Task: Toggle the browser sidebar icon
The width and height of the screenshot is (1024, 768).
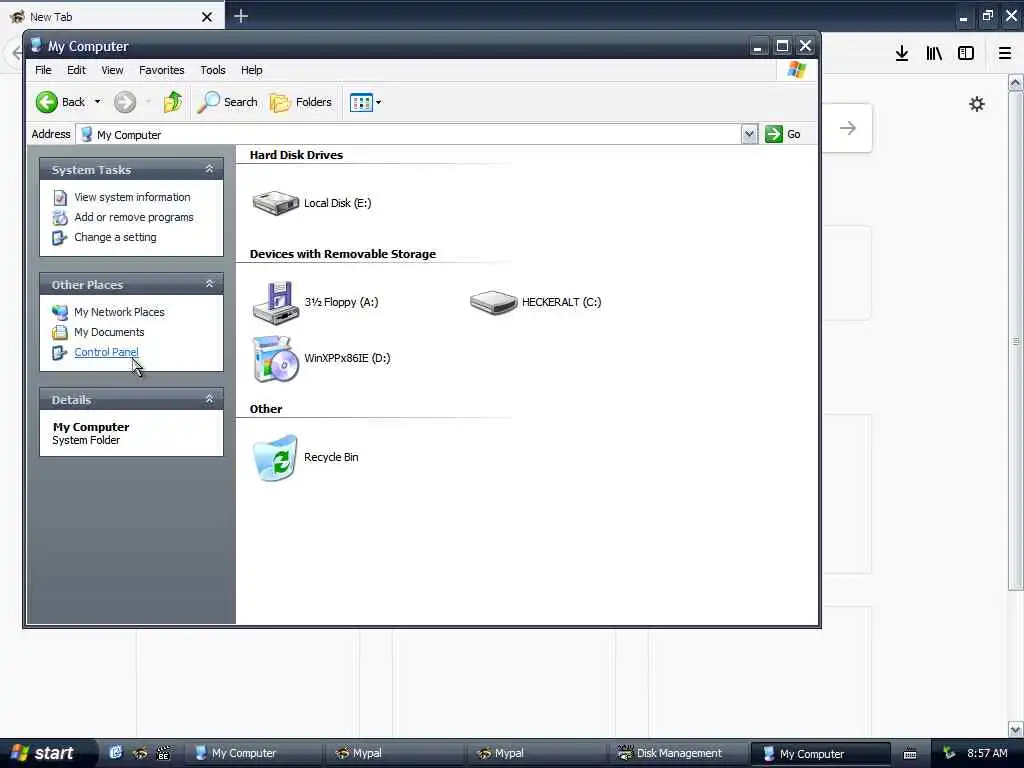Action: (x=966, y=53)
